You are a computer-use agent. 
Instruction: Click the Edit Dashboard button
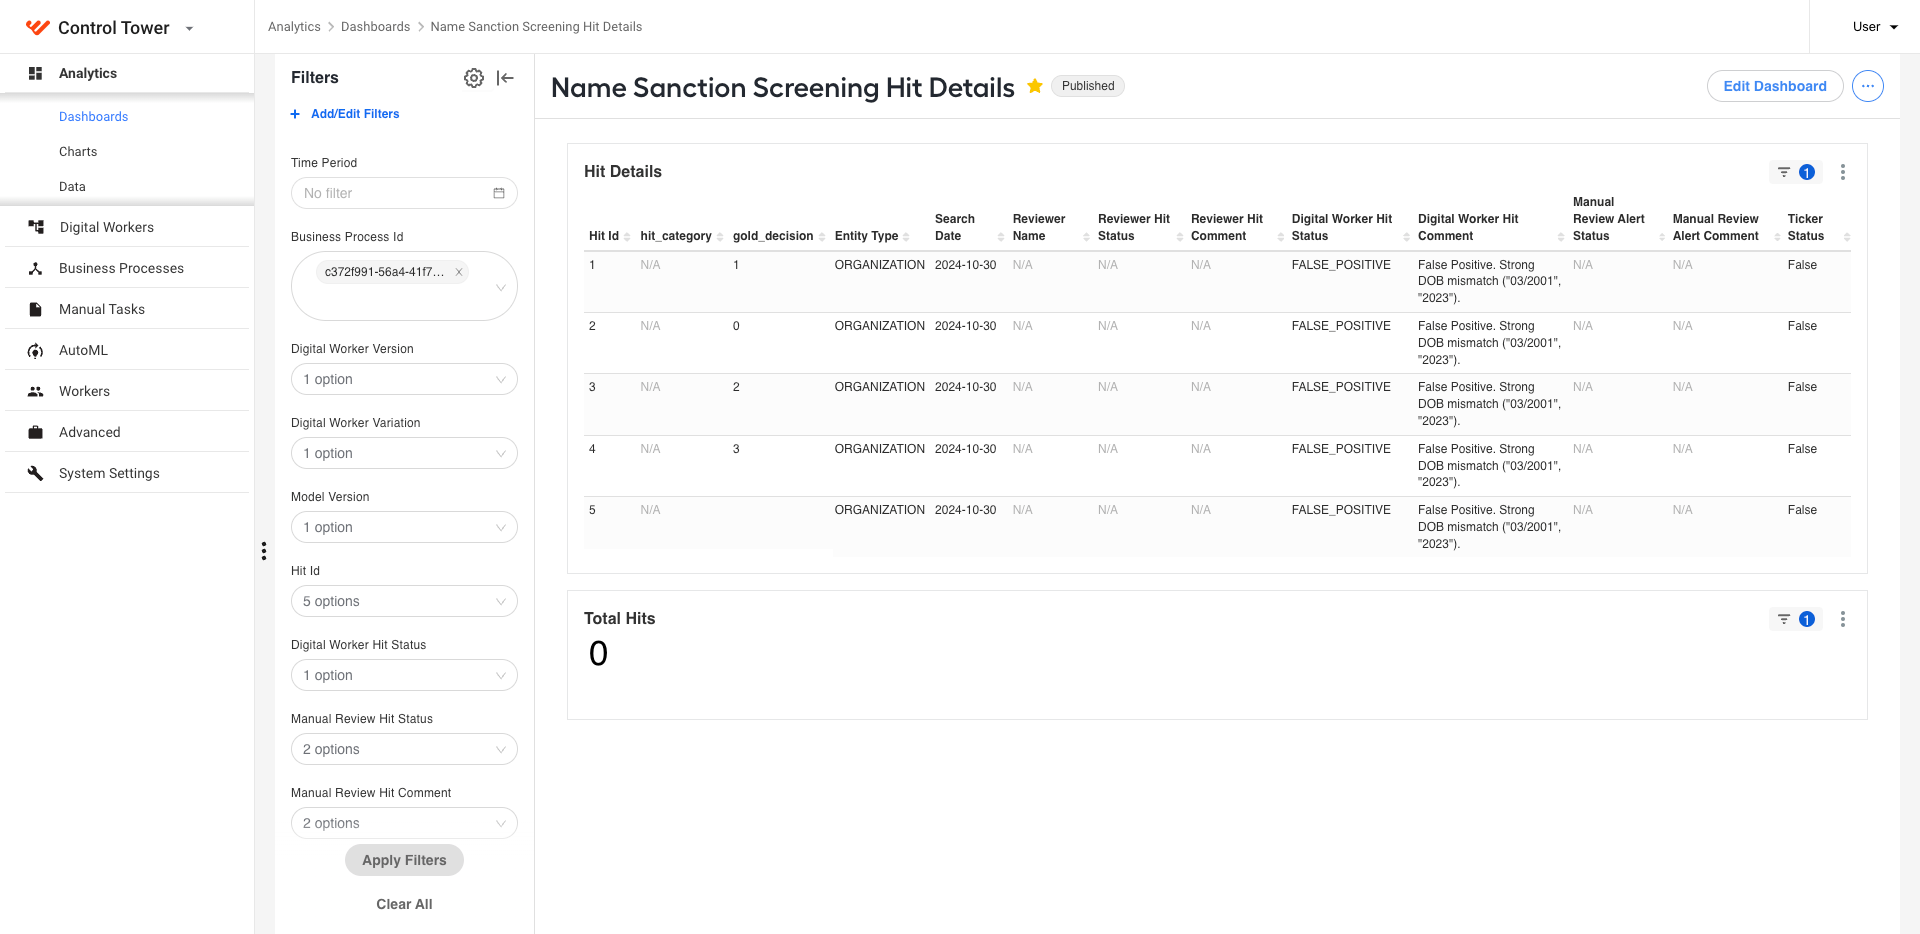tap(1775, 86)
